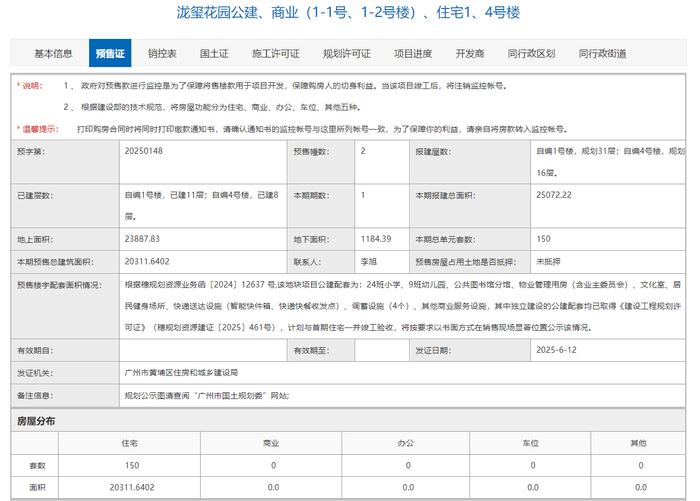700x501 pixels.
Task: Open the 基本信息 tab
Action: [x=53, y=54]
